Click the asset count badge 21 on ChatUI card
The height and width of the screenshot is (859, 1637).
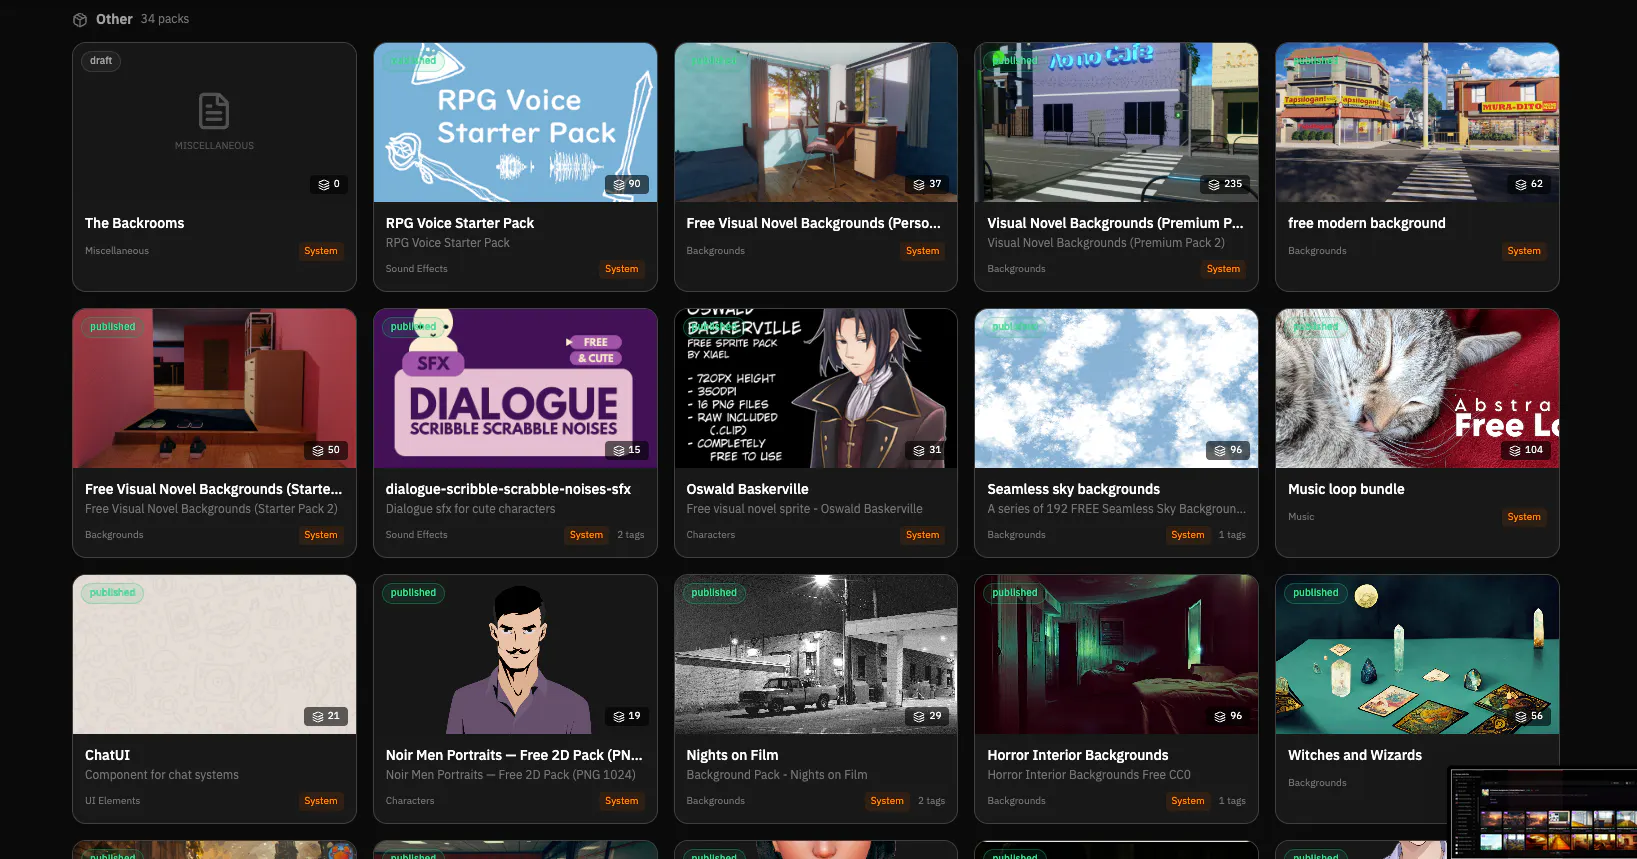(326, 716)
